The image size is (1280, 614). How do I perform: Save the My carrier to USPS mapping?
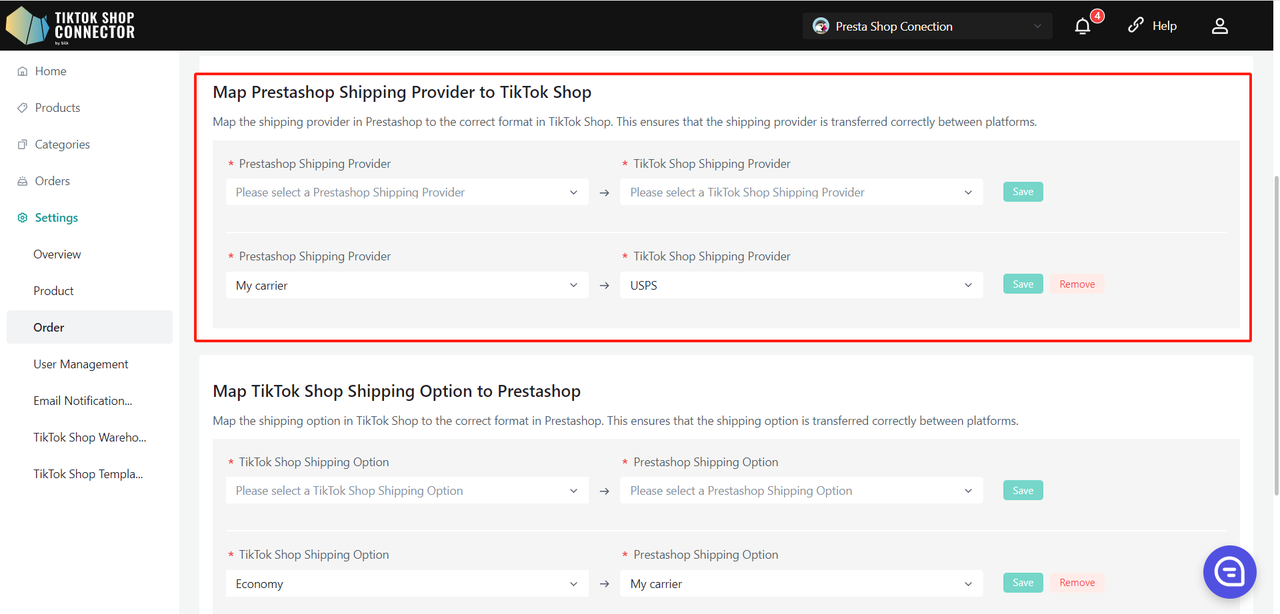point(1023,284)
